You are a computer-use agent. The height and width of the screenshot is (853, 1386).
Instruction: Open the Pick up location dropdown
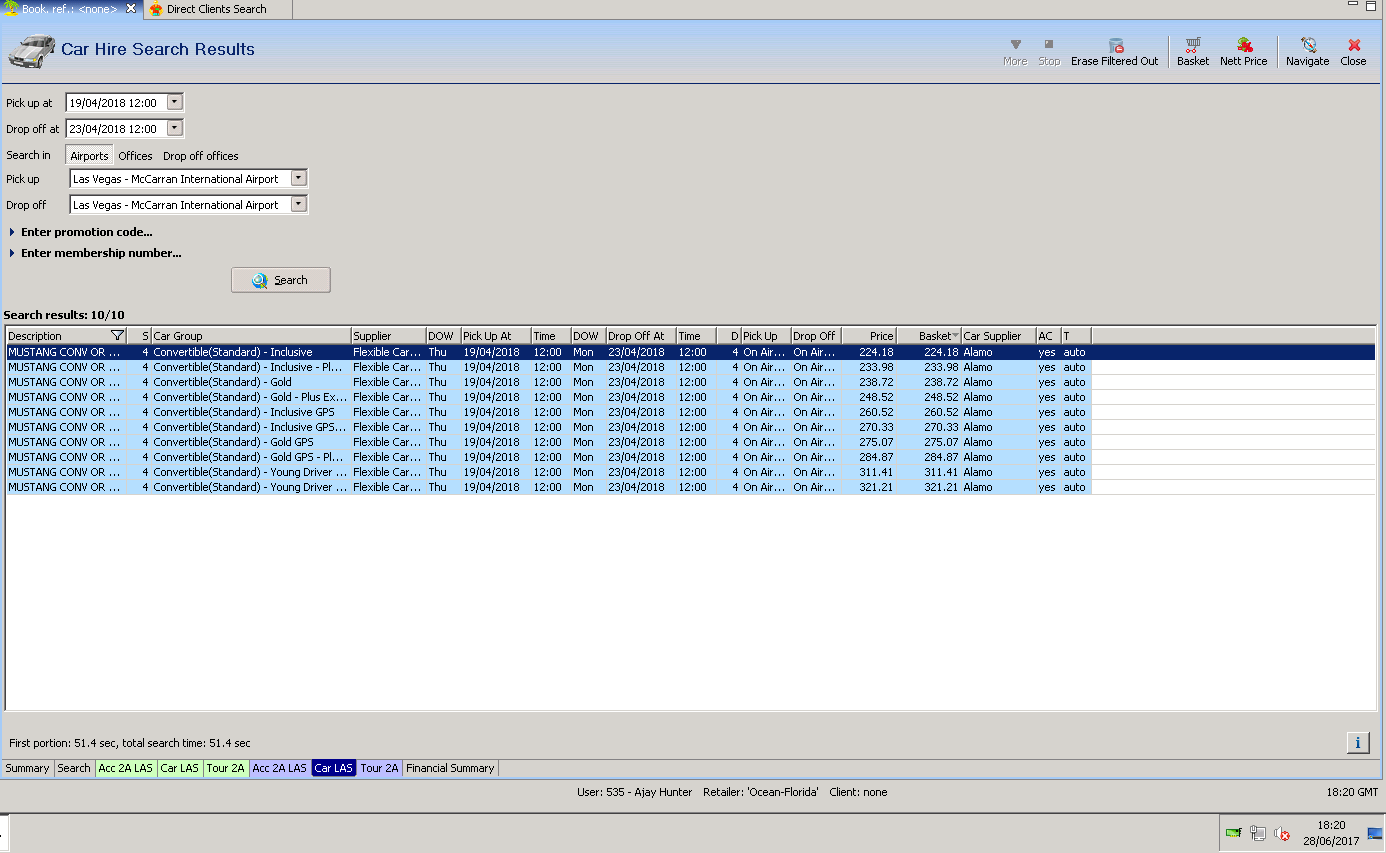coord(298,179)
